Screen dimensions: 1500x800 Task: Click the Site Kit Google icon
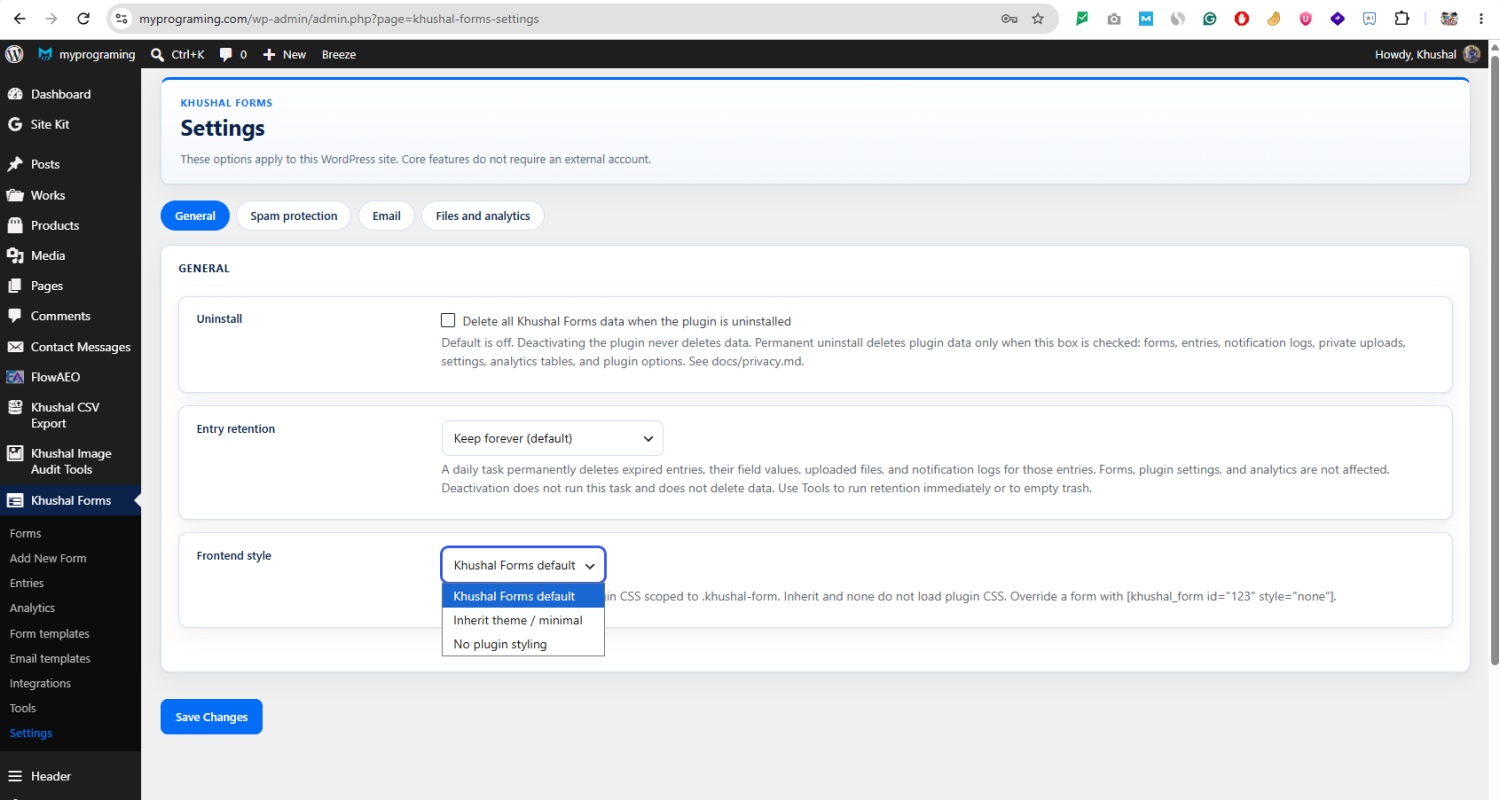click(x=15, y=125)
